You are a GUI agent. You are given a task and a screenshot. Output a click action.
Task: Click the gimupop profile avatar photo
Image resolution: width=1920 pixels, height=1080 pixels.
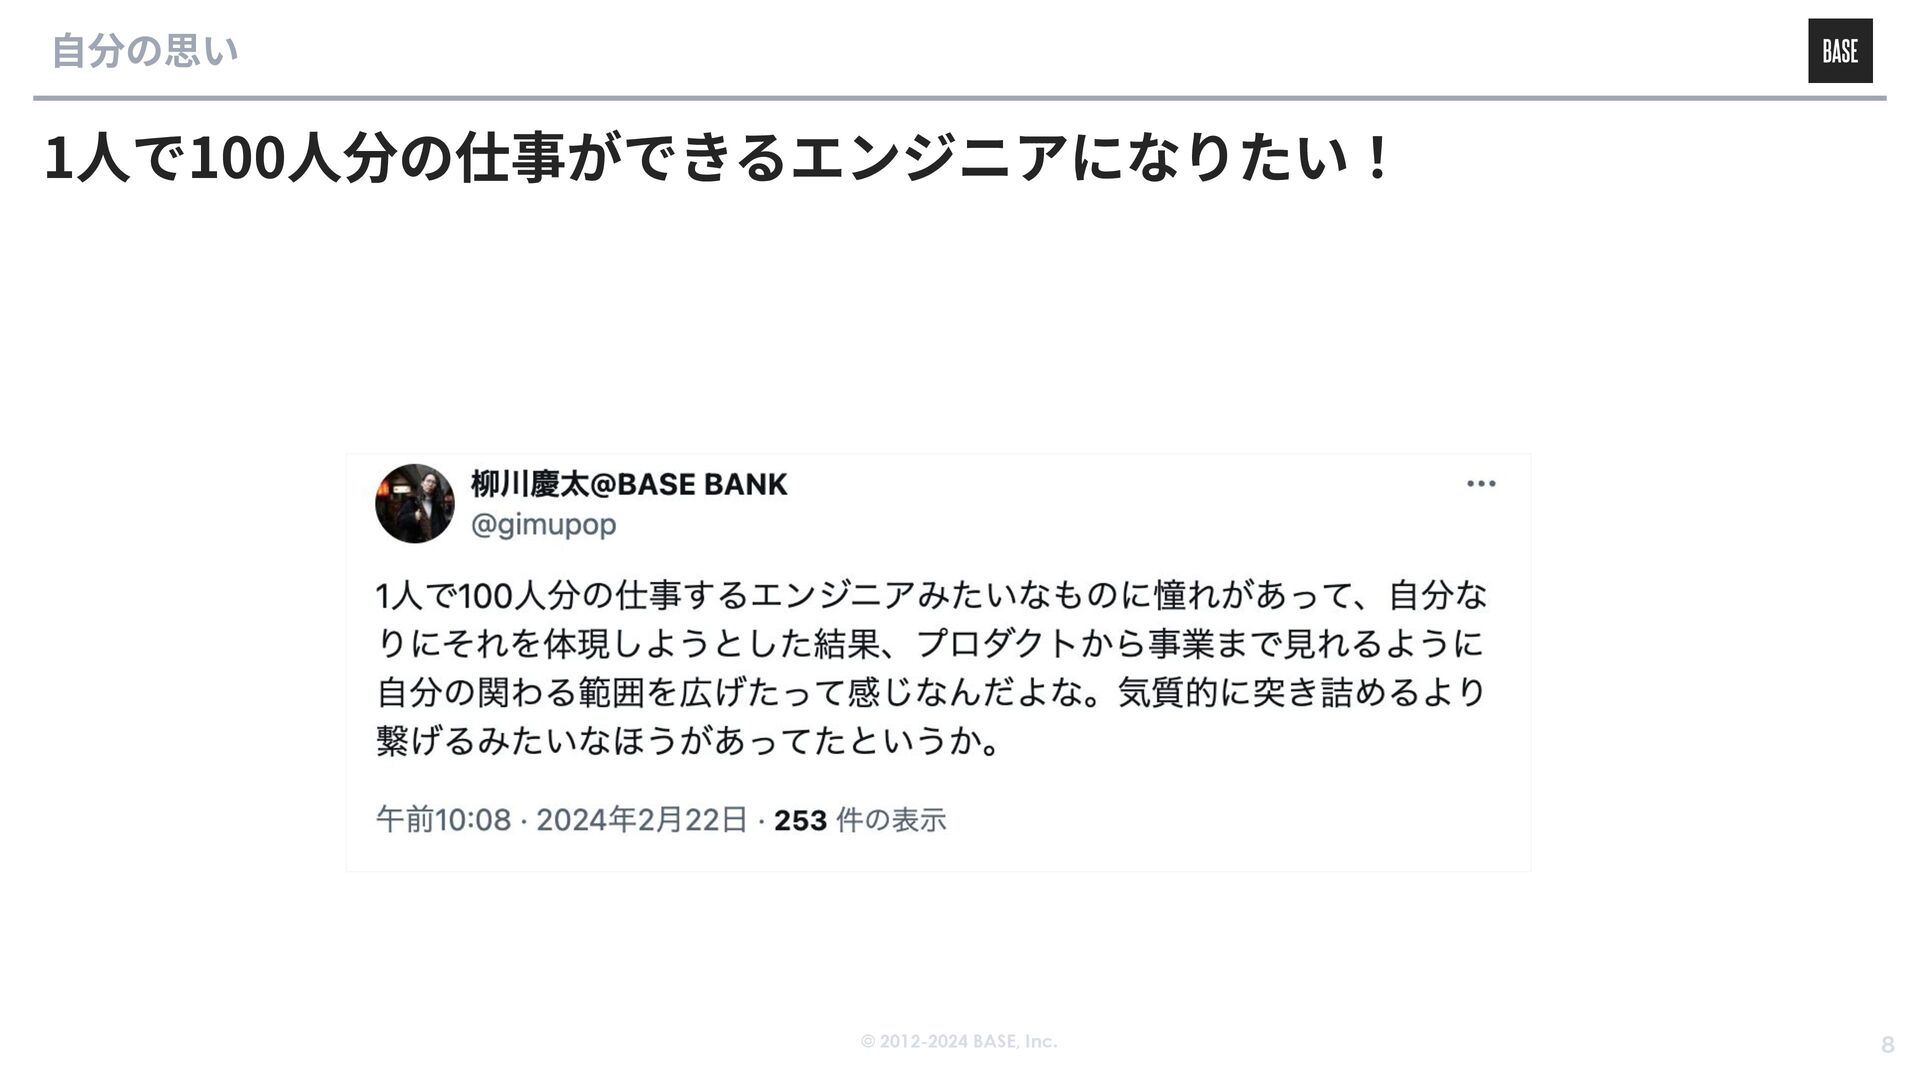pyautogui.click(x=415, y=503)
